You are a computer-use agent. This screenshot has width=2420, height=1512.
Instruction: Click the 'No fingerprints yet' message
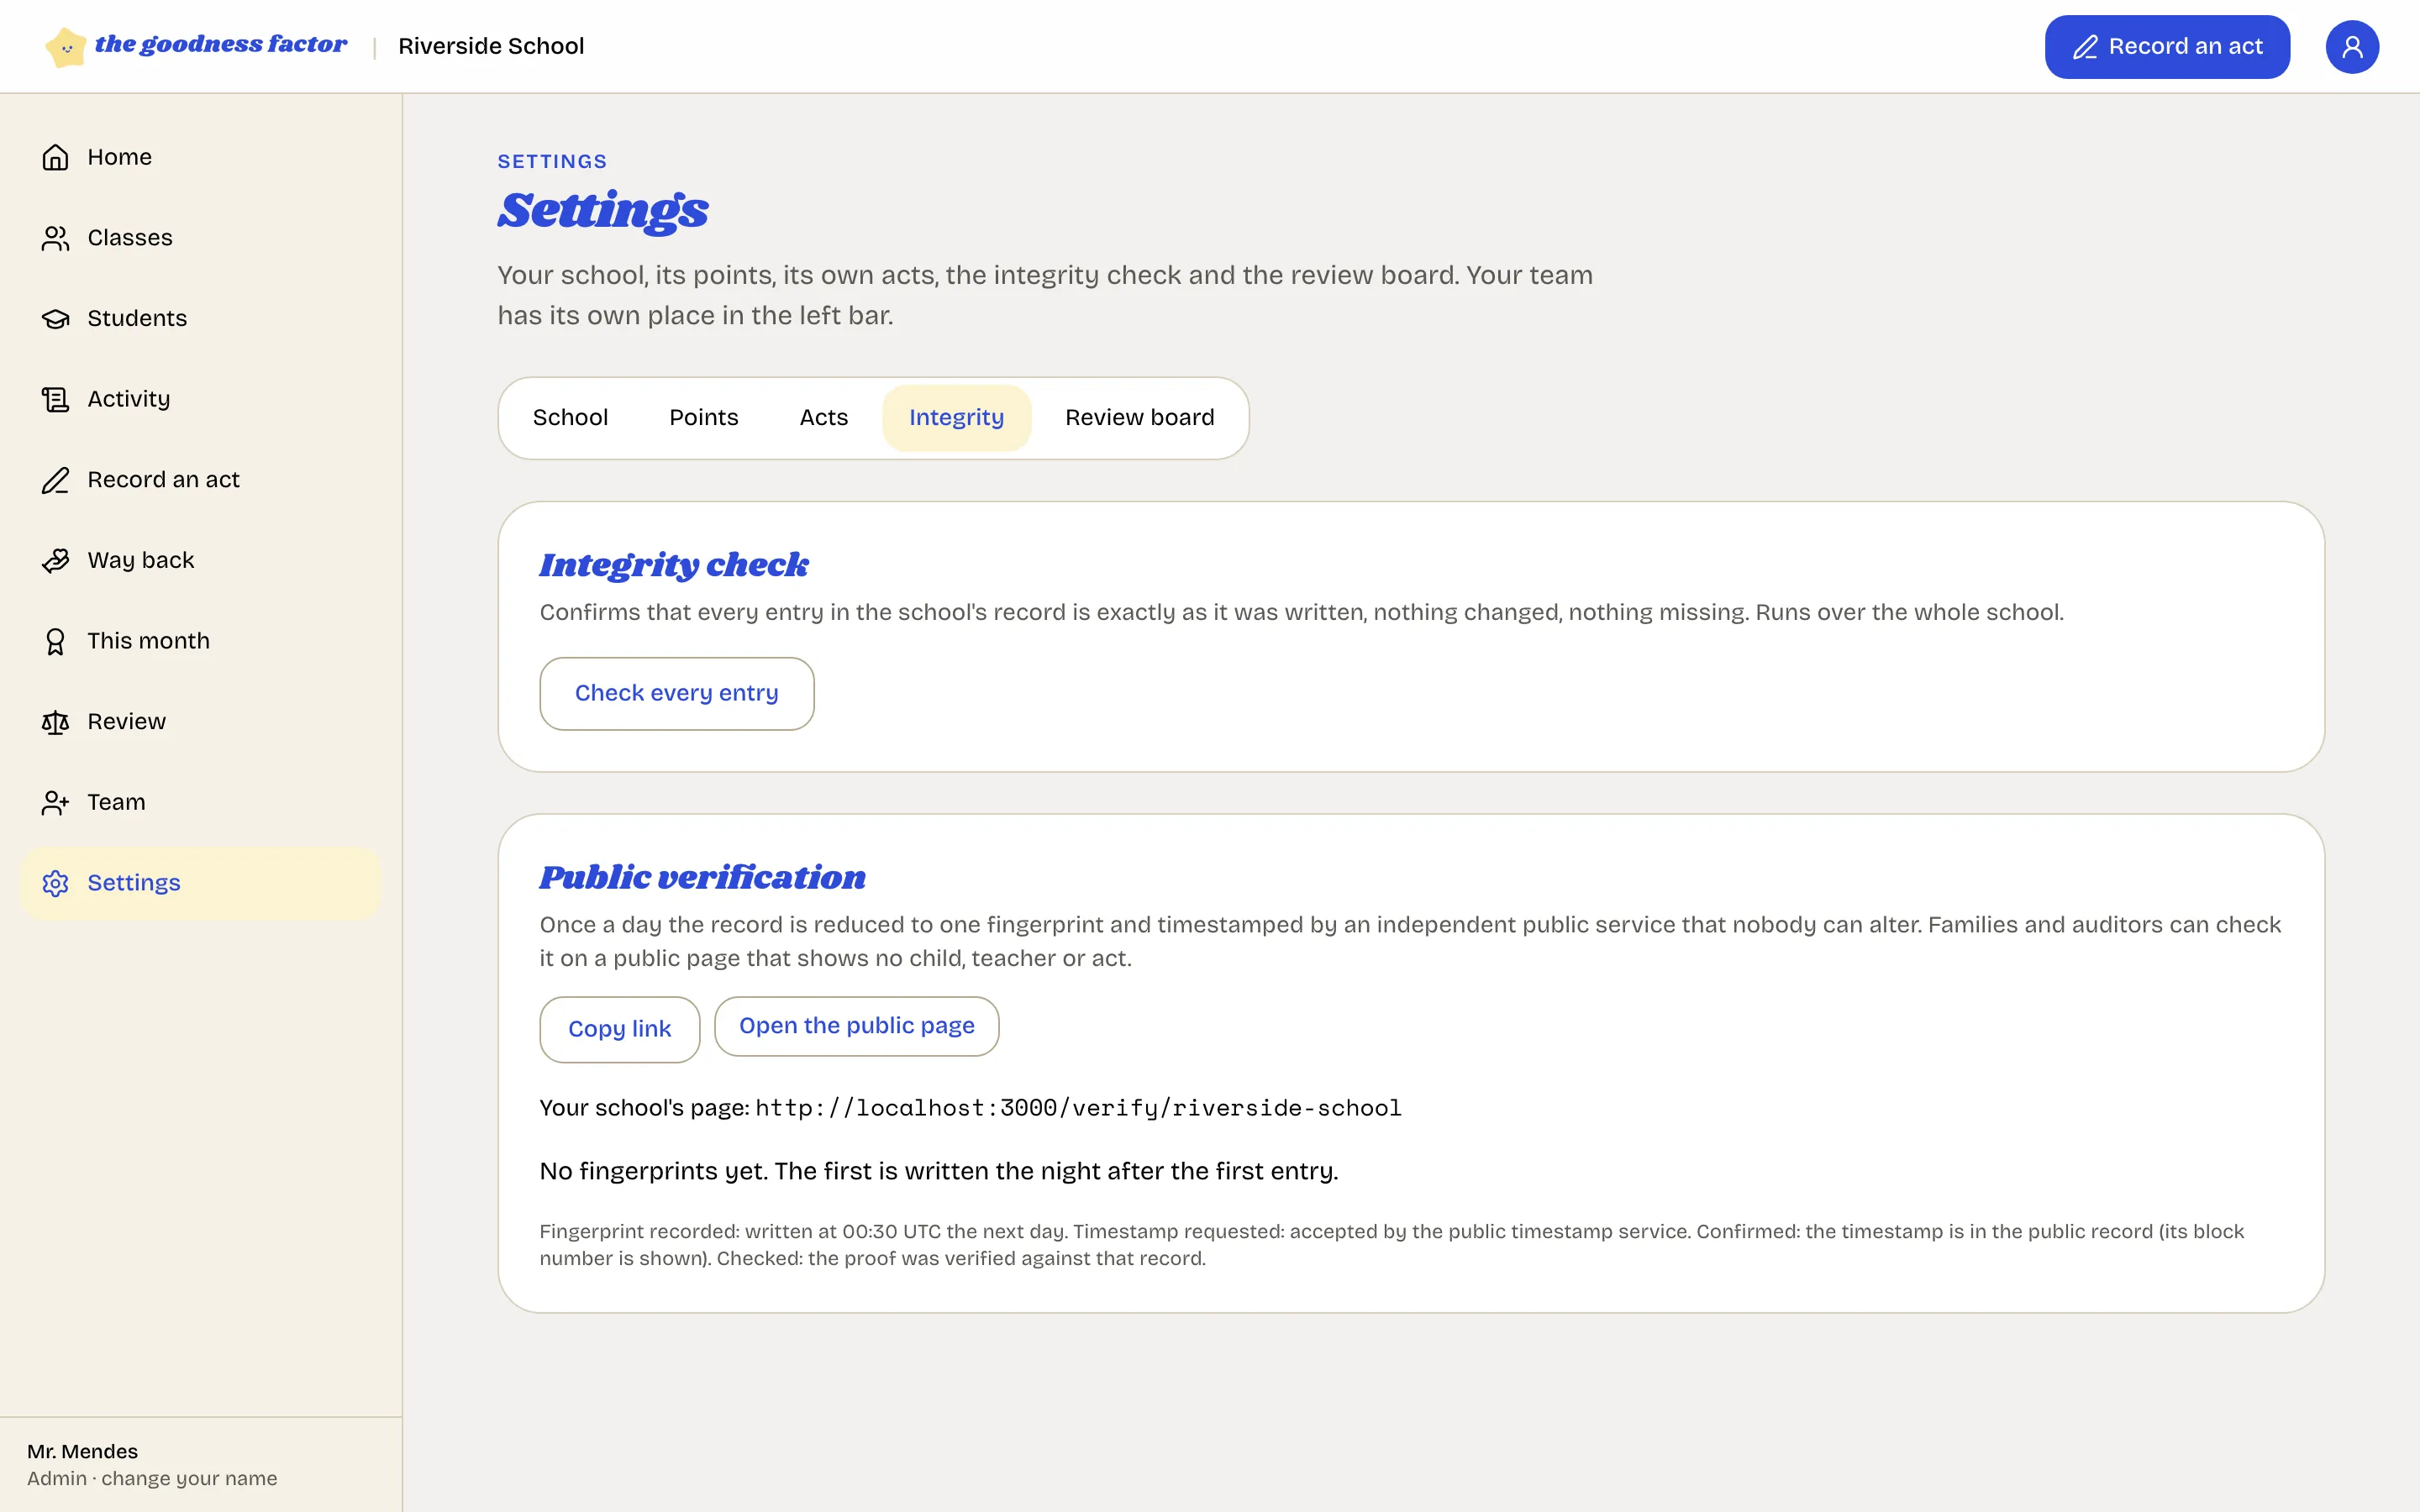939,1171
